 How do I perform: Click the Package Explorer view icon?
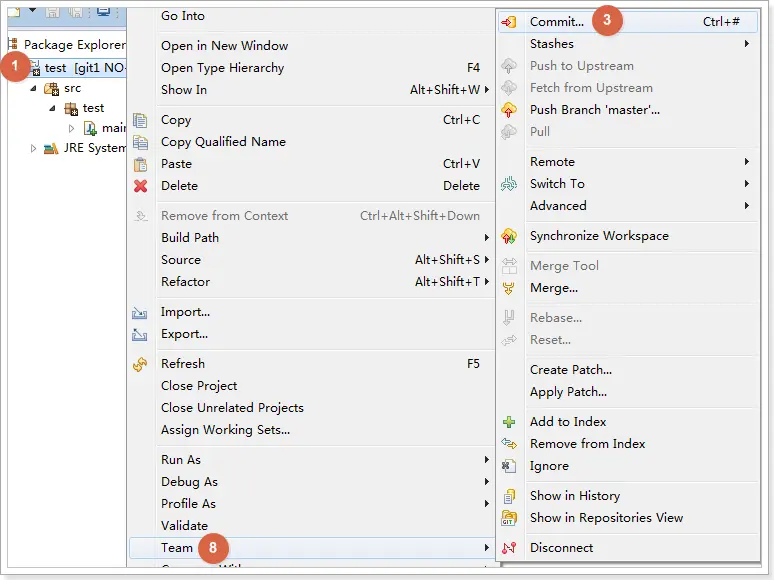13,44
